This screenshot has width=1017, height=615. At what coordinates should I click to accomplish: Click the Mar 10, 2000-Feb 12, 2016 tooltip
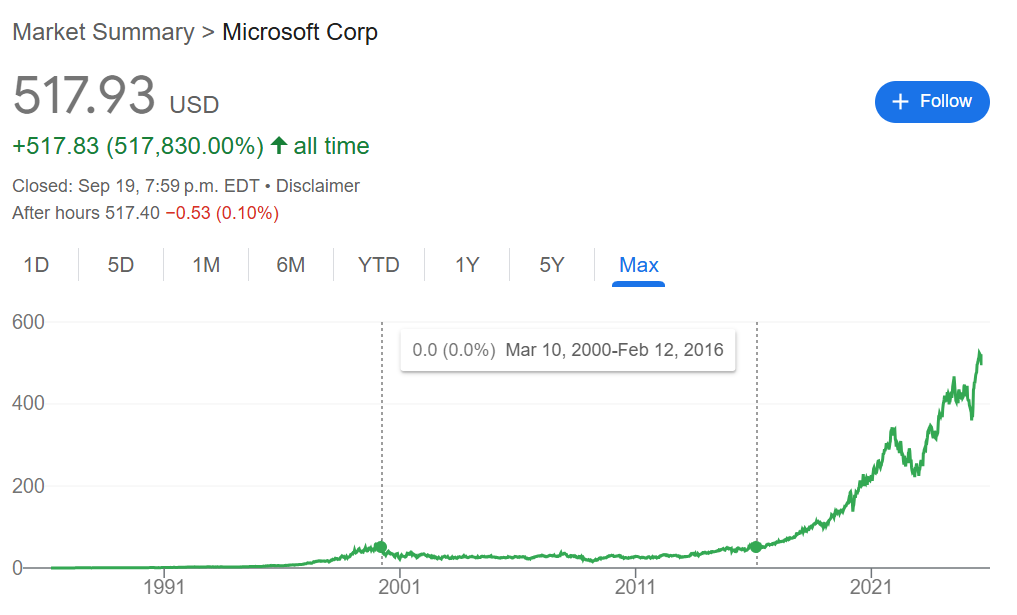(568, 350)
